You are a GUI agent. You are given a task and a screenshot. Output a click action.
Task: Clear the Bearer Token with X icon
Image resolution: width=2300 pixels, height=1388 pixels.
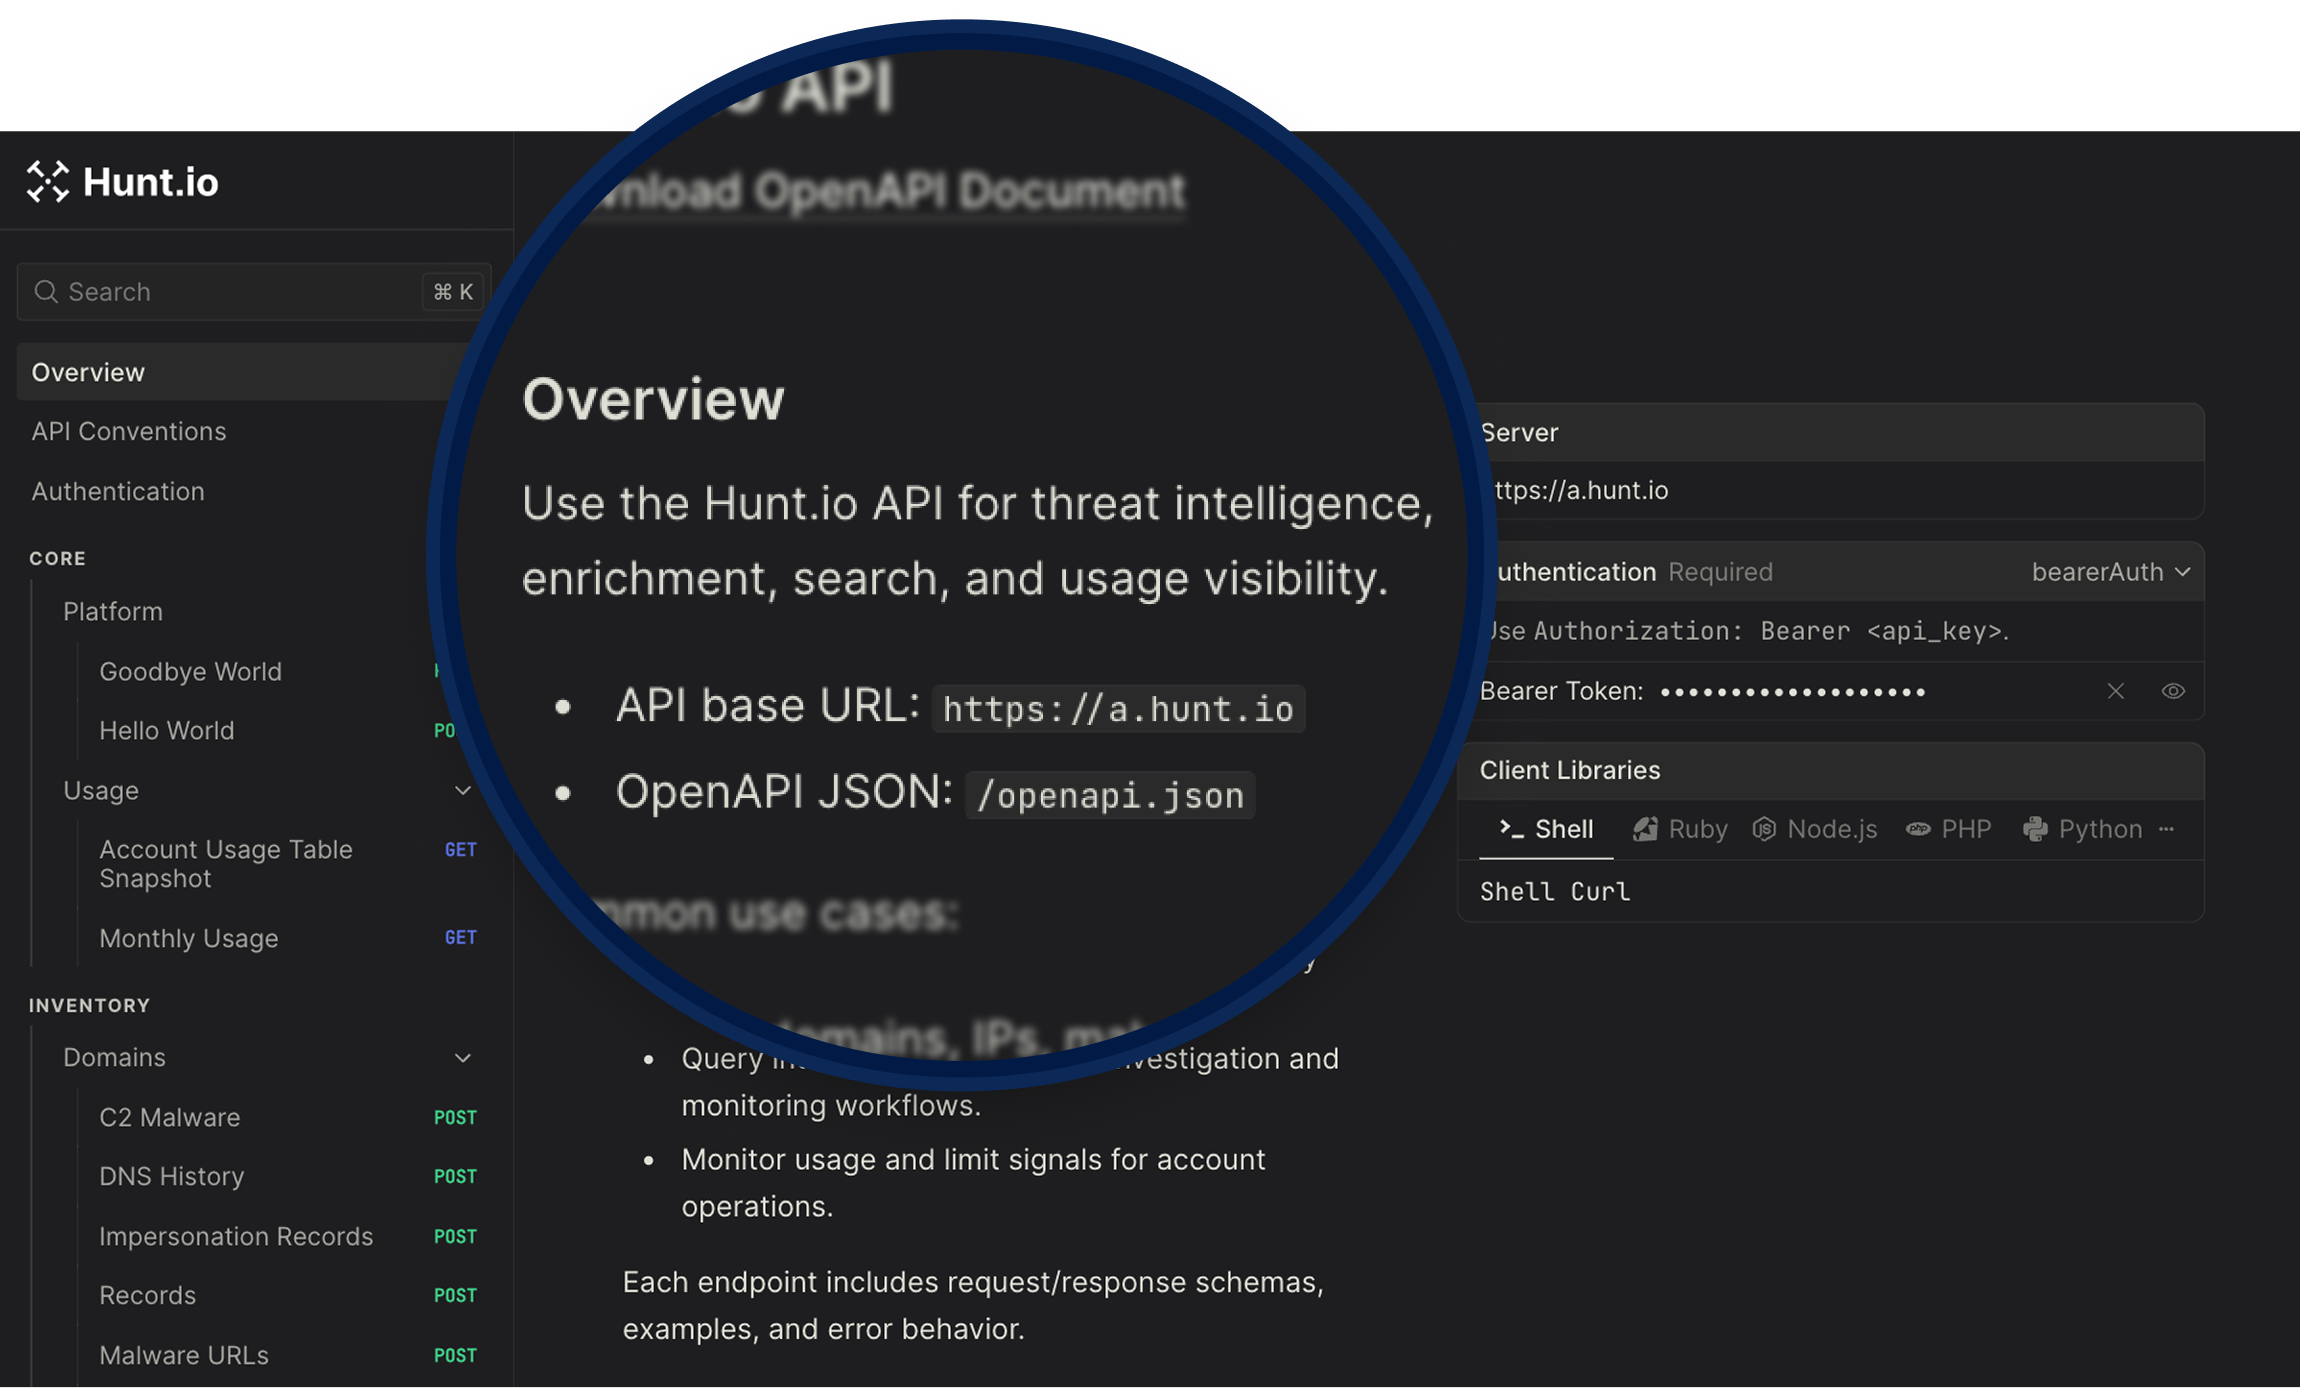coord(2116,691)
